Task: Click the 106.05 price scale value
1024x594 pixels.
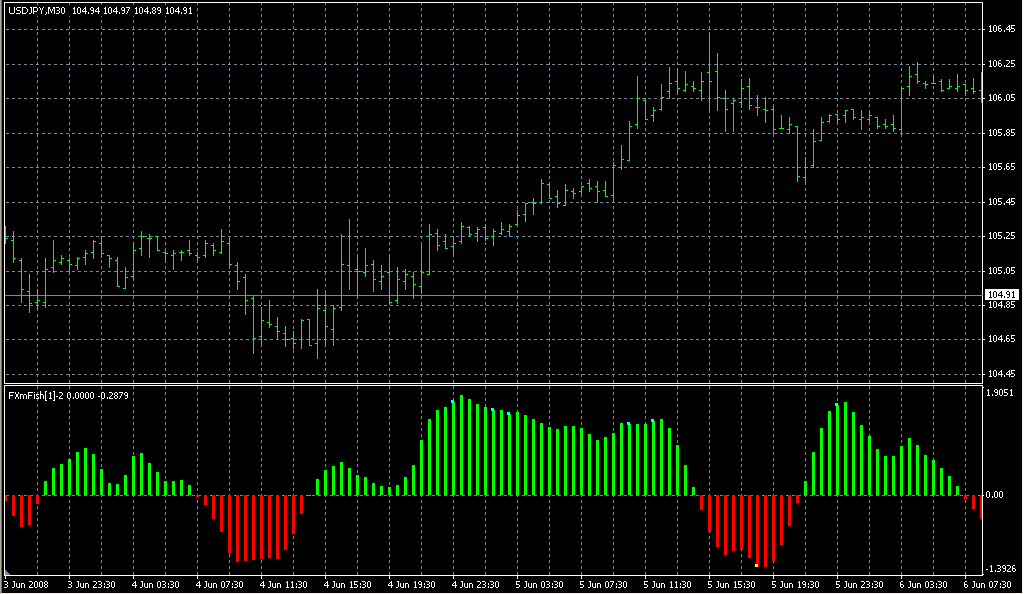Action: tap(1001, 98)
